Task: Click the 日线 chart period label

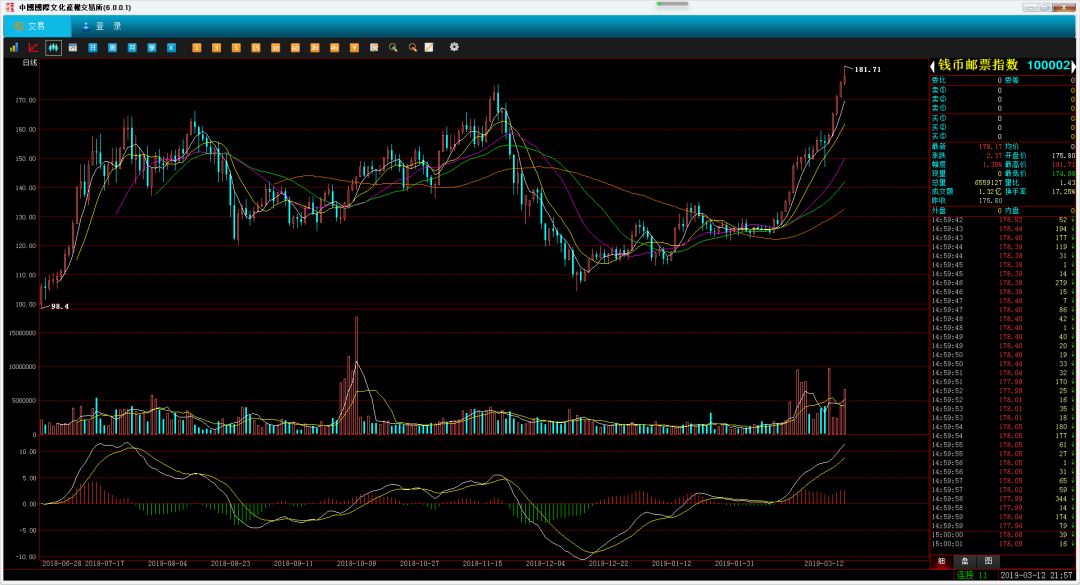Action: 30,63
